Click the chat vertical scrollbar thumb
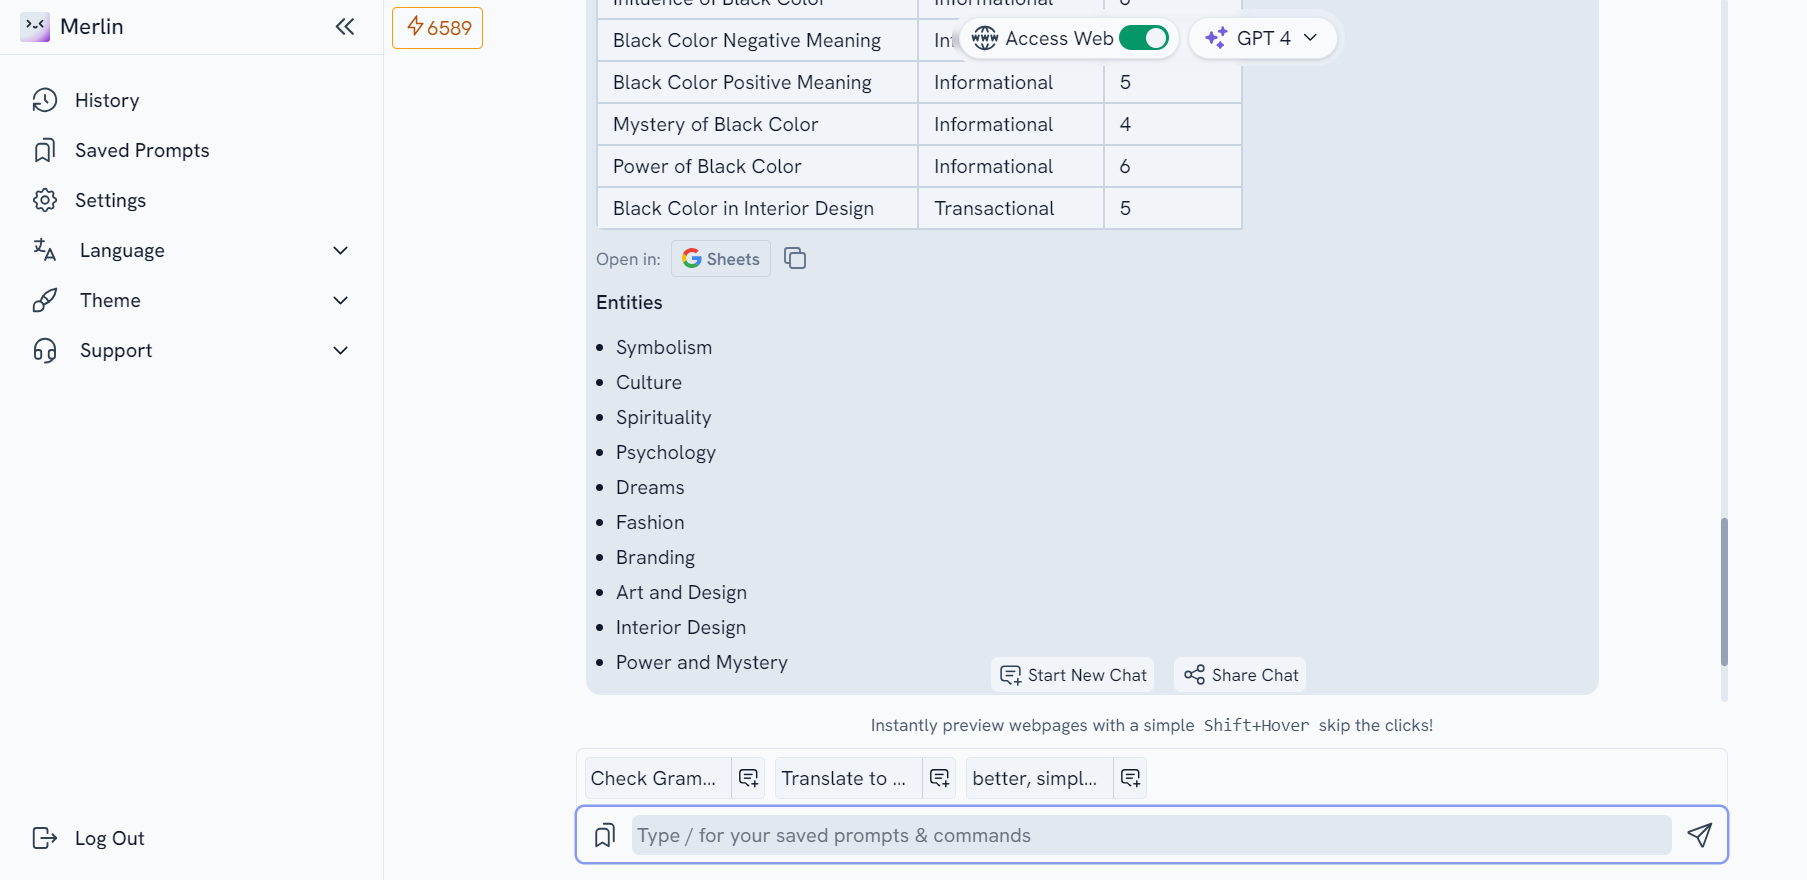The height and width of the screenshot is (880, 1807). tap(1724, 591)
